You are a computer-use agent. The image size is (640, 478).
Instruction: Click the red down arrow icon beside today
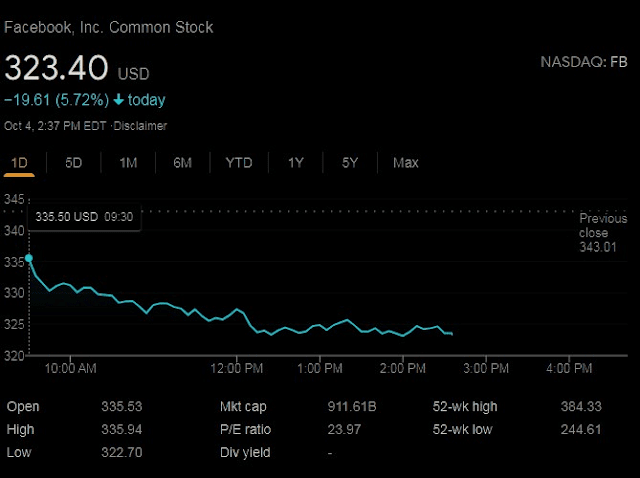pyautogui.click(x=118, y=100)
